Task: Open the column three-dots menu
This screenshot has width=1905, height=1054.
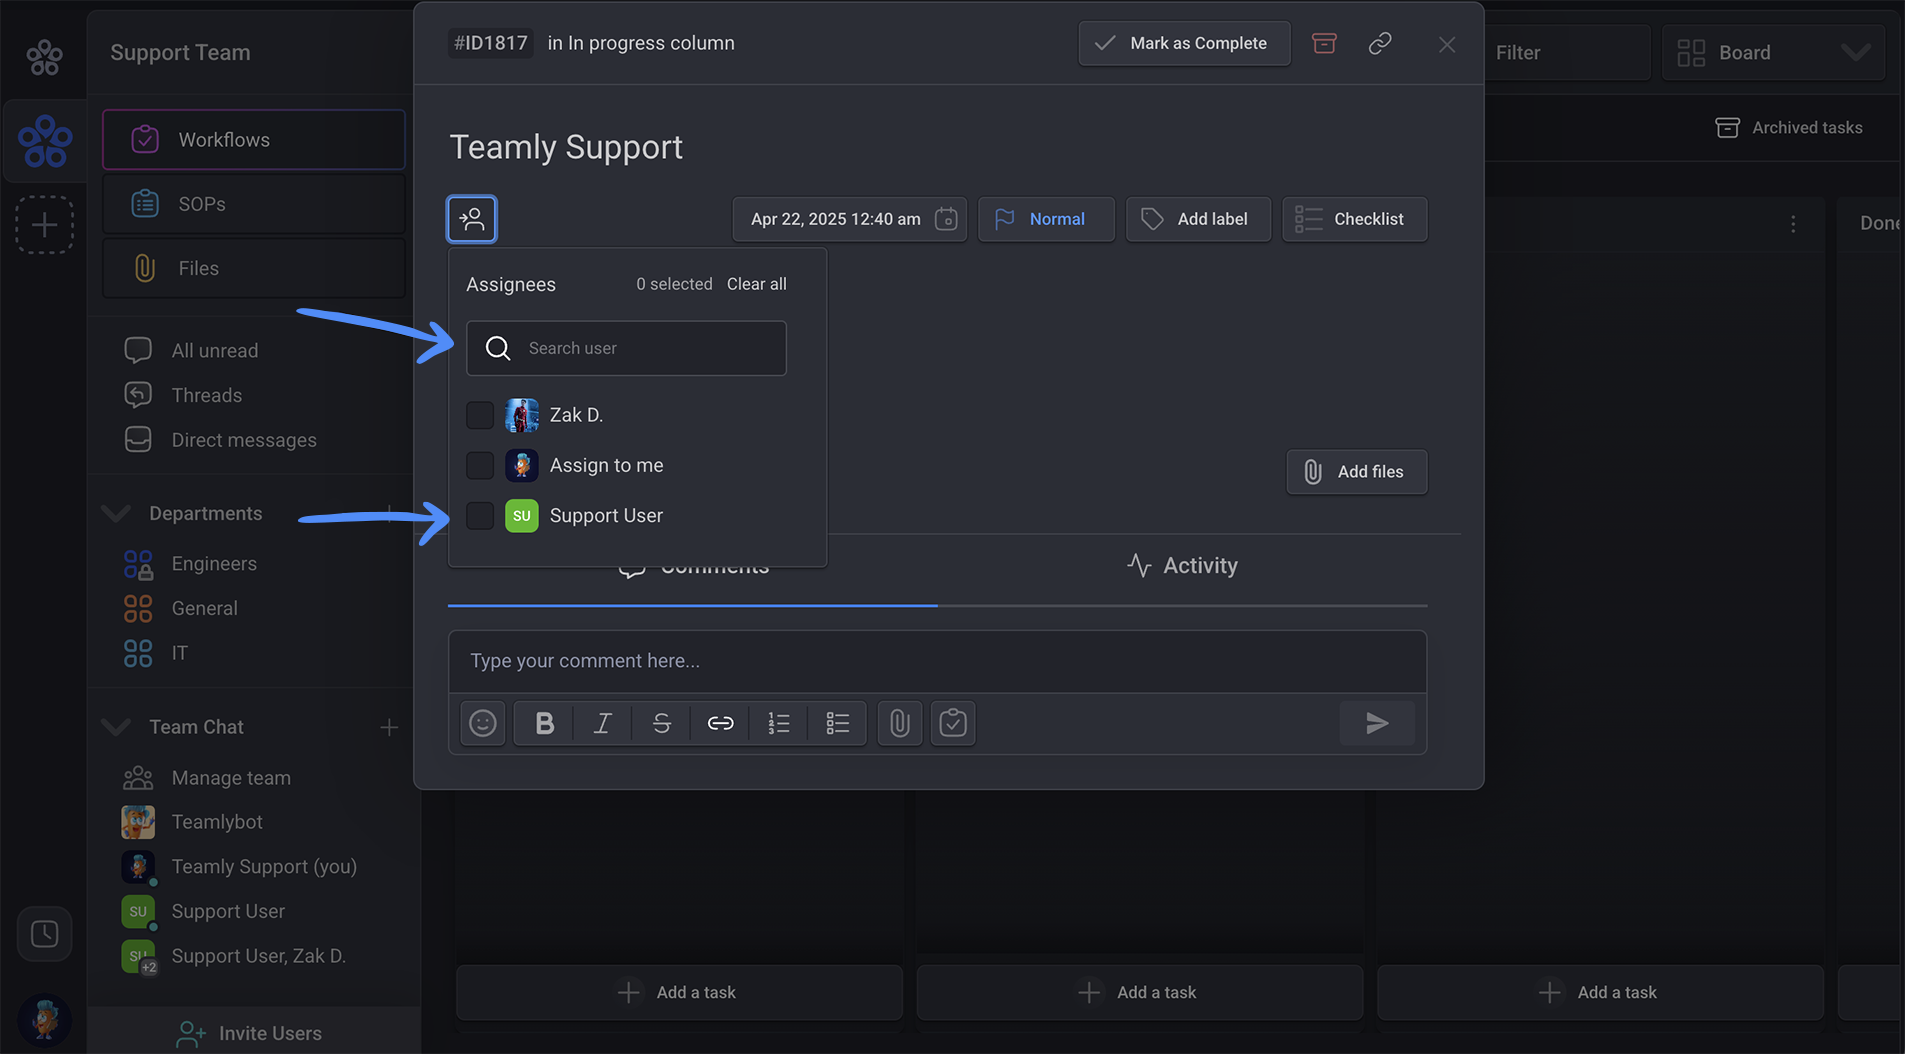Action: 1793,224
